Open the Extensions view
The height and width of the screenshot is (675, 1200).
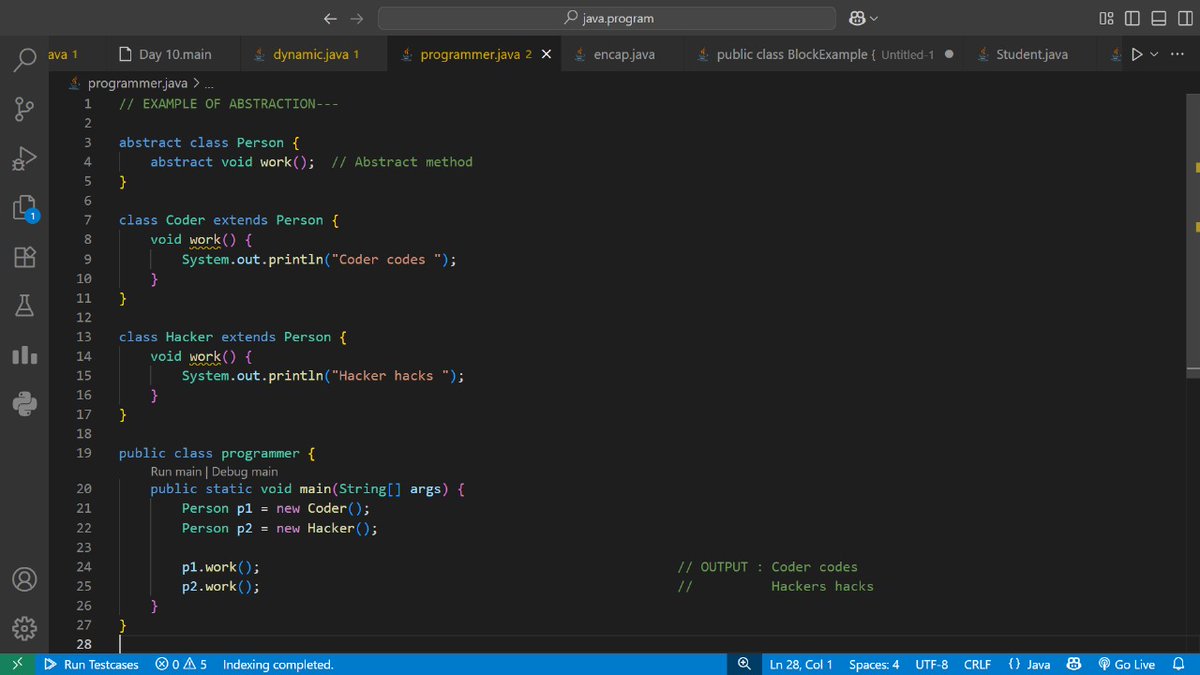click(25, 257)
